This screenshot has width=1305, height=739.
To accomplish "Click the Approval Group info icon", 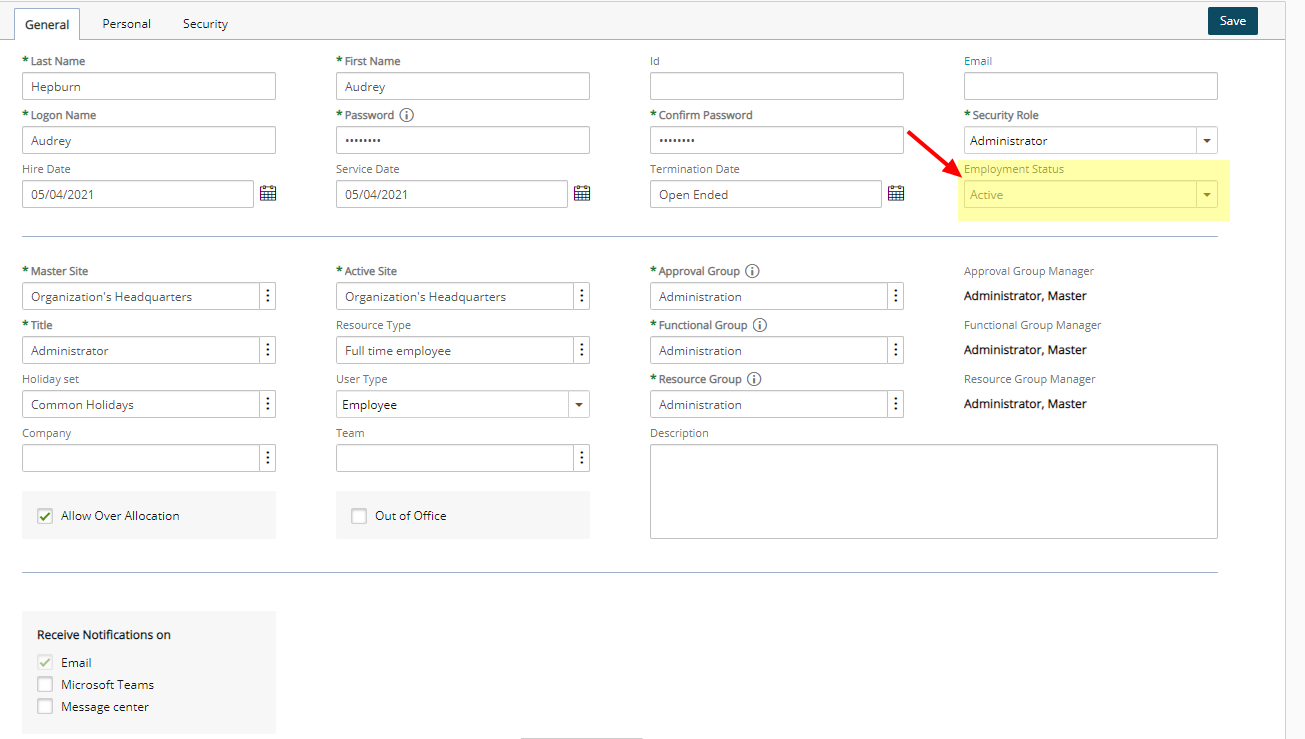I will [752, 271].
